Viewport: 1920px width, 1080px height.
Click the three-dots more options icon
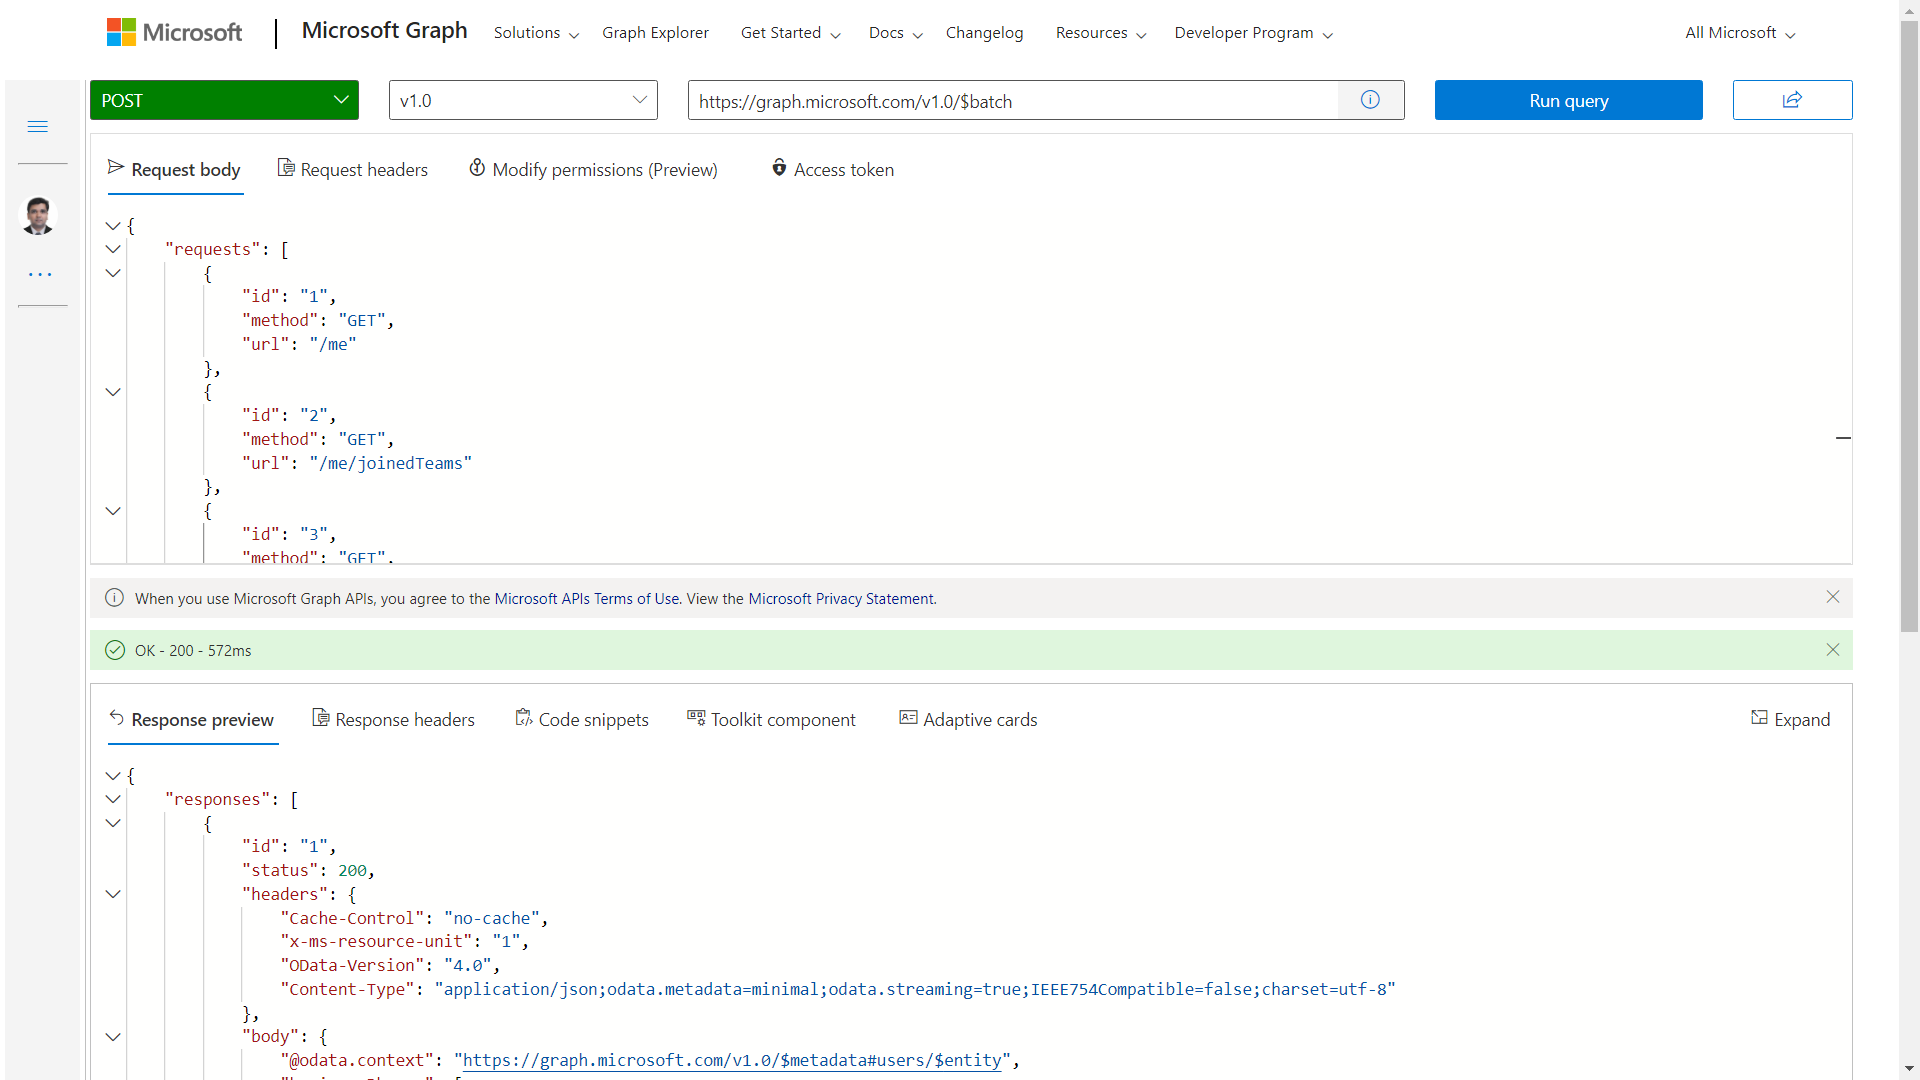(40, 274)
